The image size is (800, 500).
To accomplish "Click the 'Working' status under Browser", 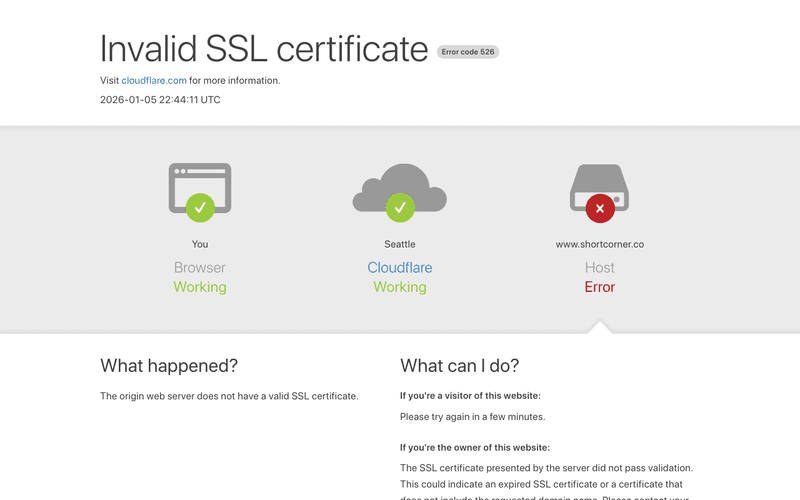I will click(200, 287).
